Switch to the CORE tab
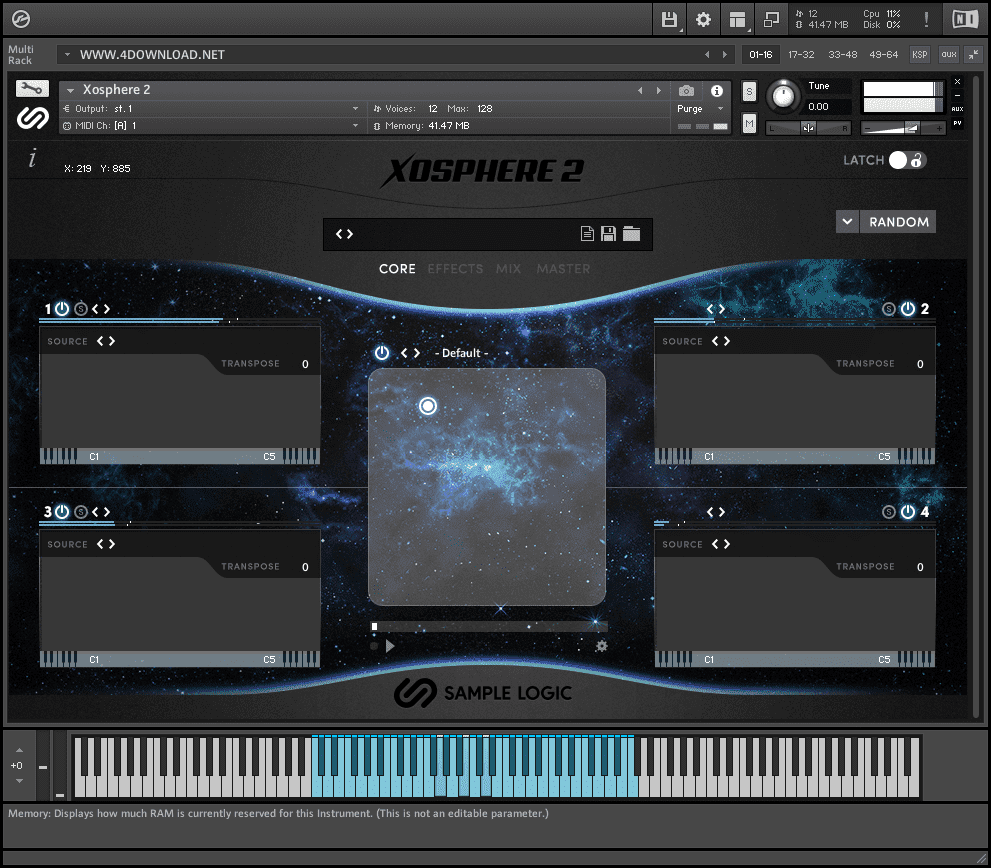This screenshot has height=868, width=991. pyautogui.click(x=397, y=269)
